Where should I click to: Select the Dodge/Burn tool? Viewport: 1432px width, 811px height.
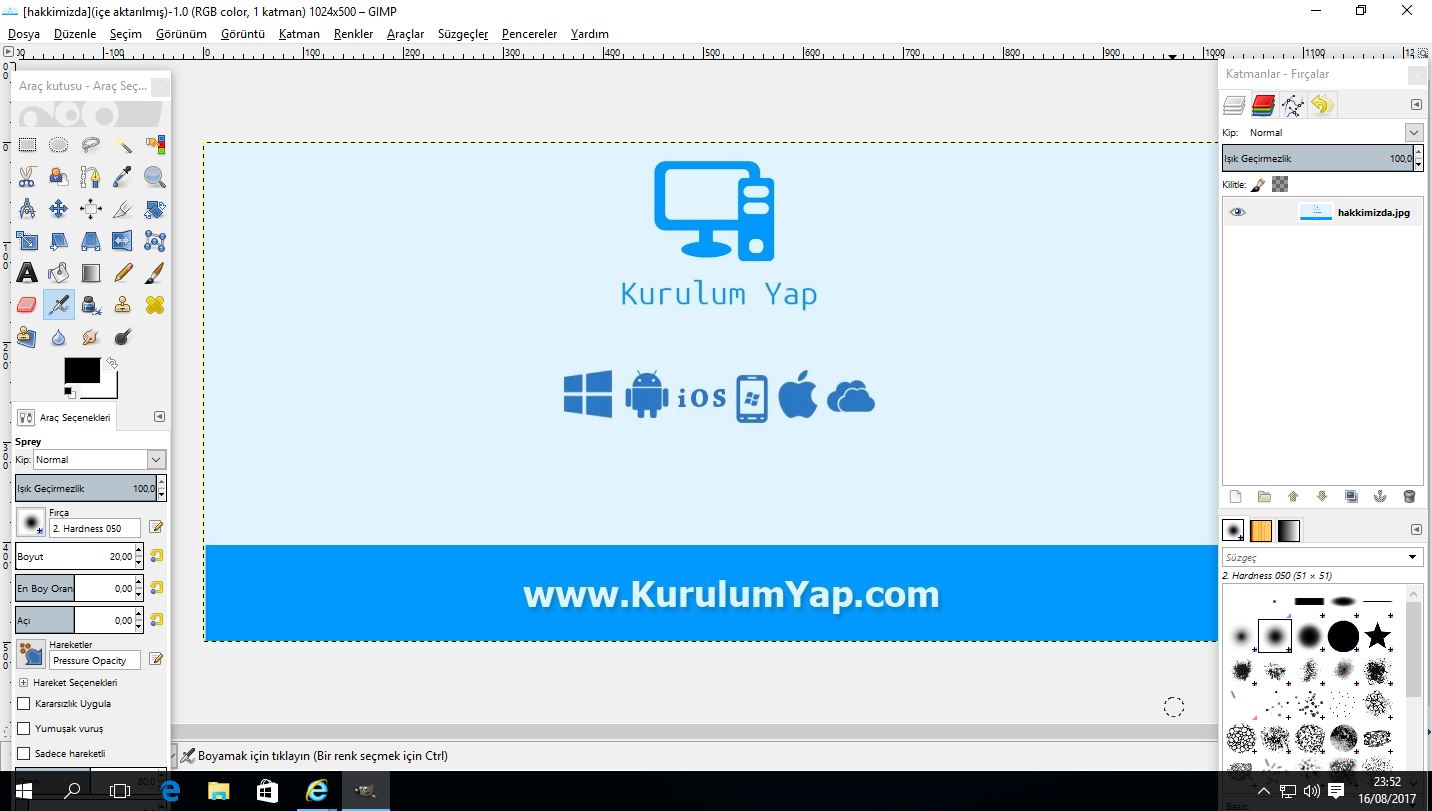(123, 337)
